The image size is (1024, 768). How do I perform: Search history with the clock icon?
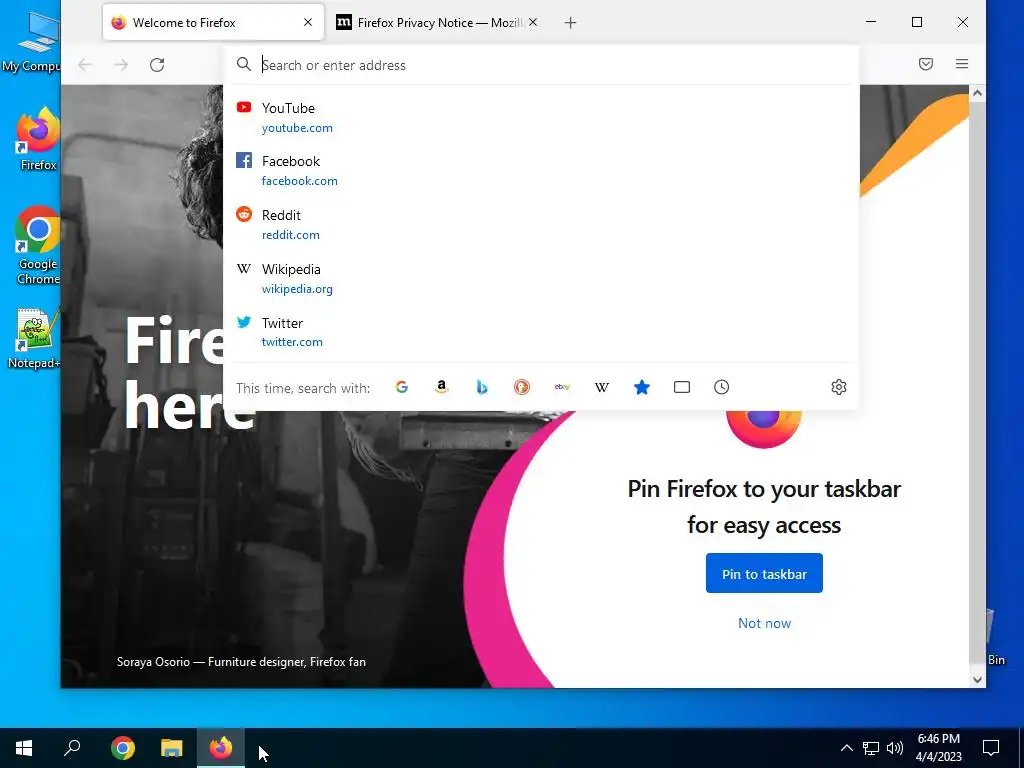722,387
